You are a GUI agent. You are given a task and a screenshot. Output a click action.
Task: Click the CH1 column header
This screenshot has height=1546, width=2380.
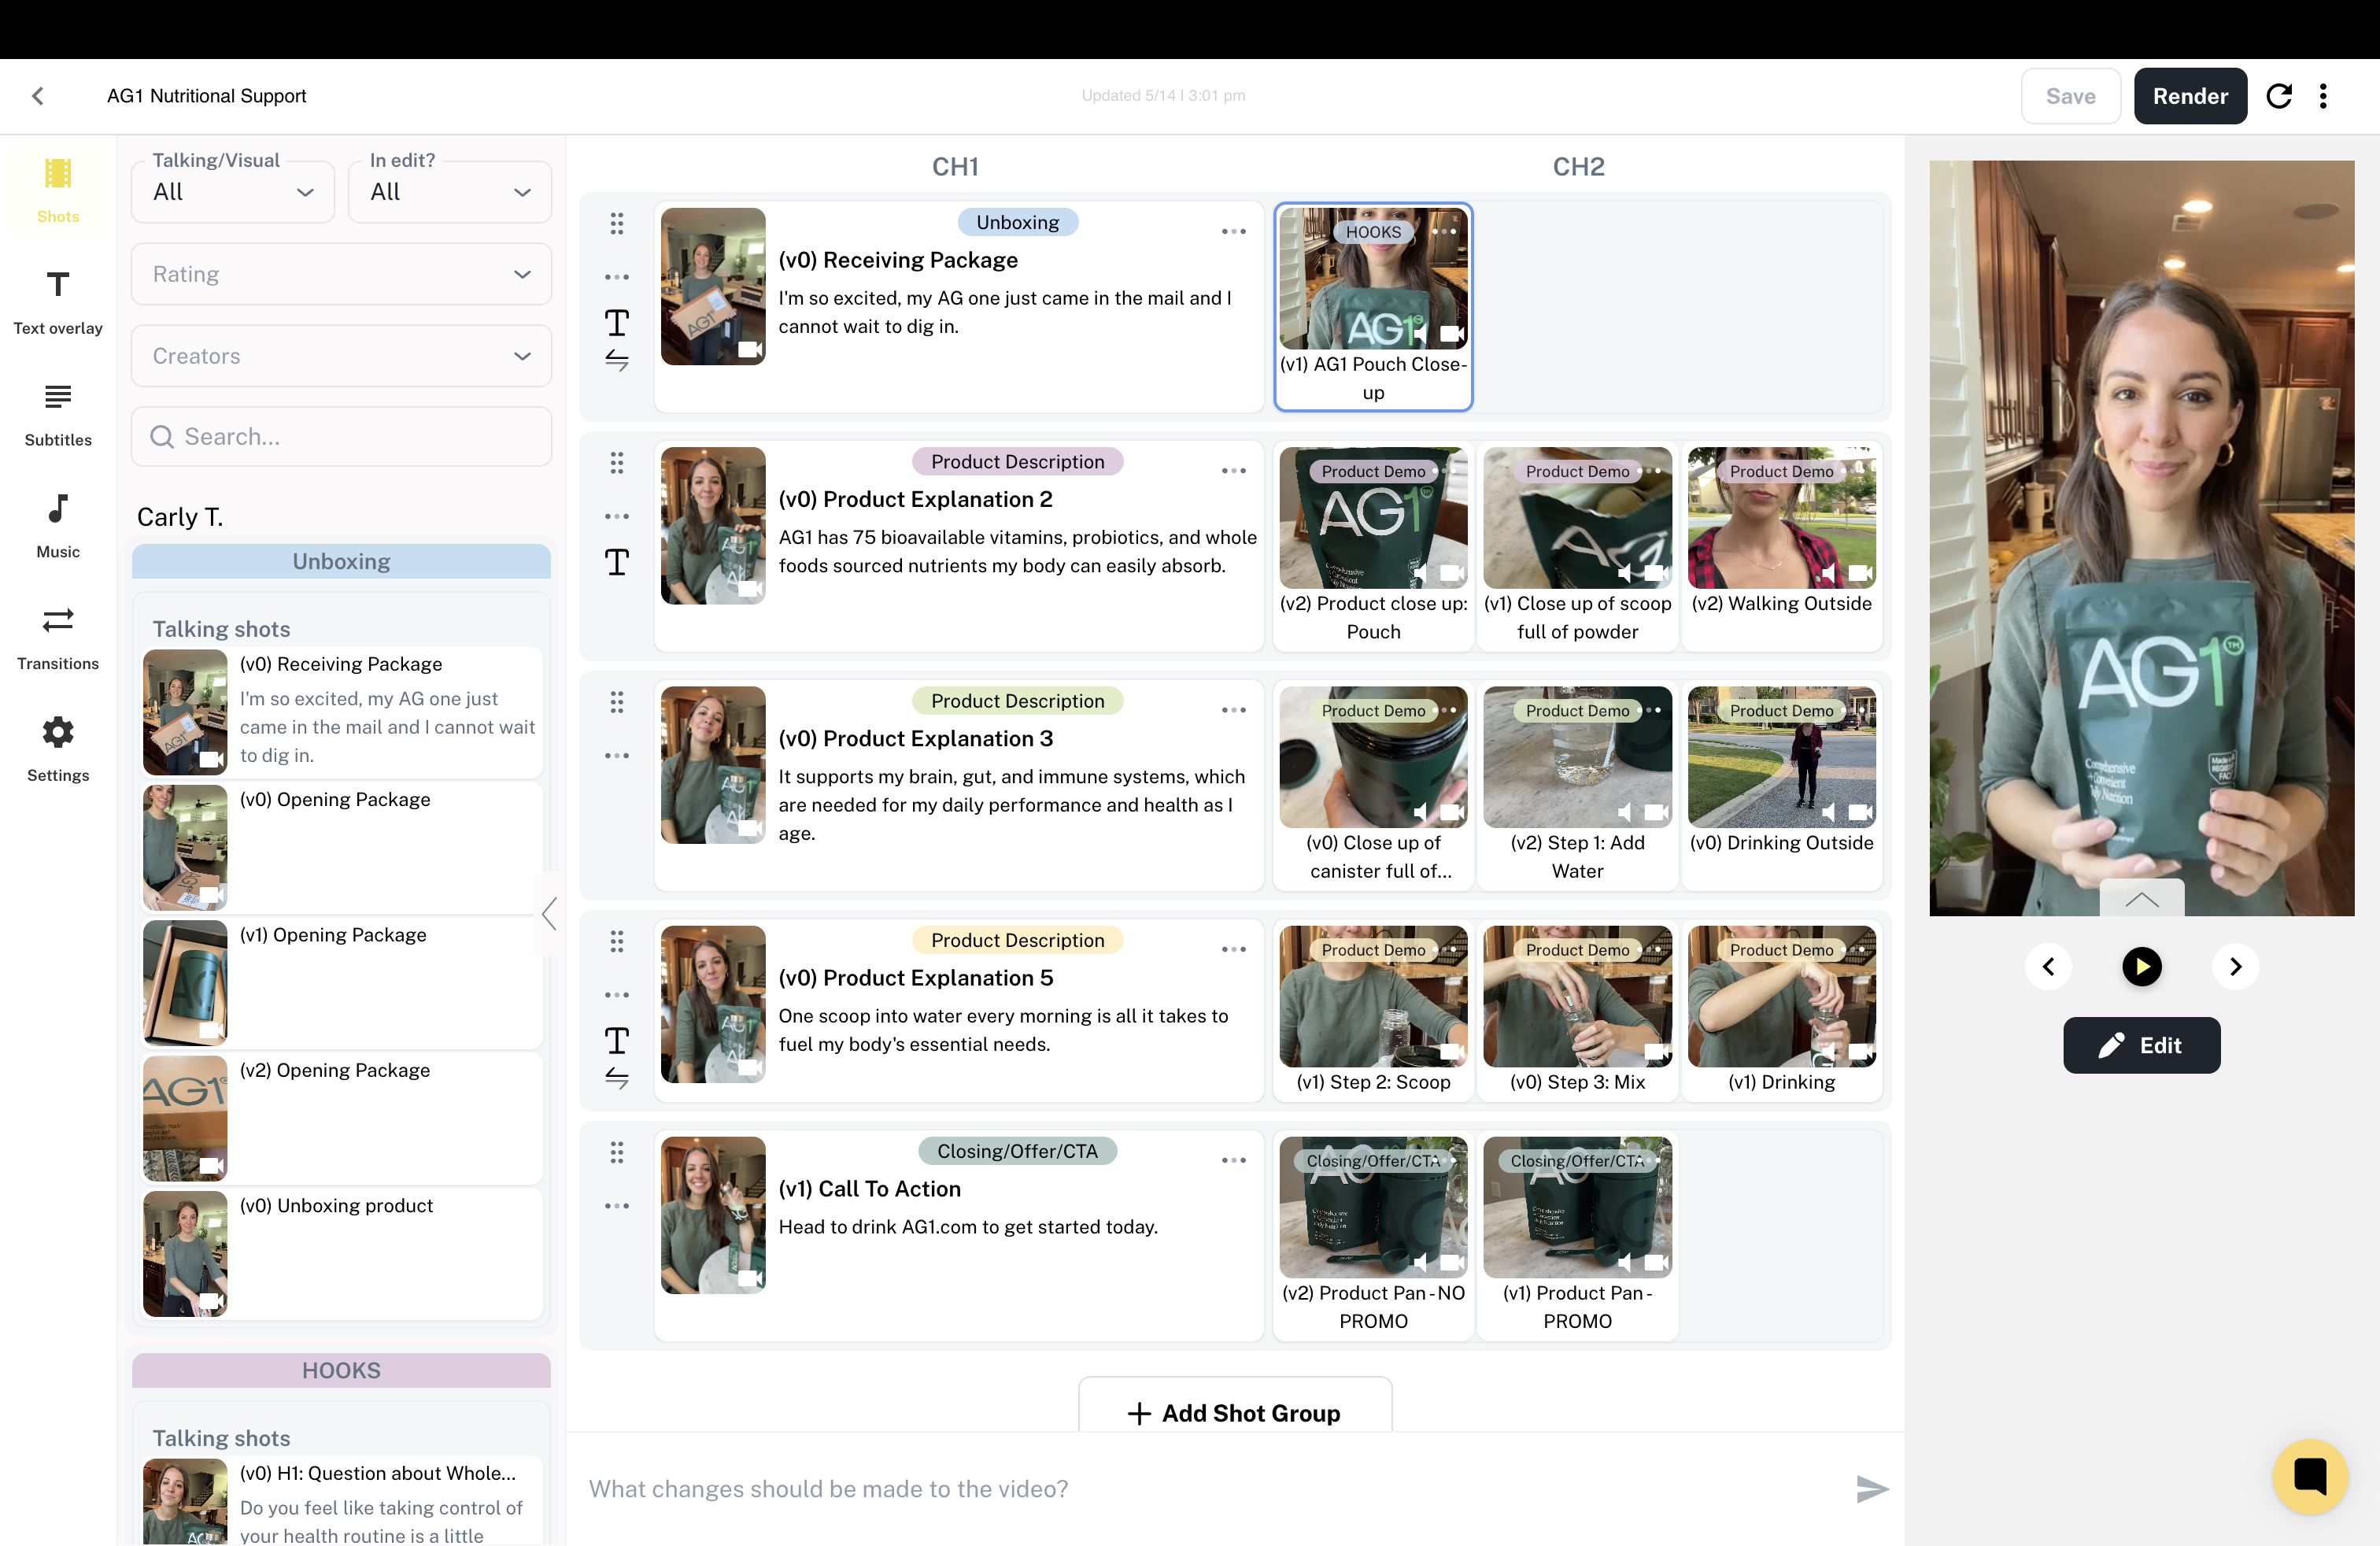point(955,167)
